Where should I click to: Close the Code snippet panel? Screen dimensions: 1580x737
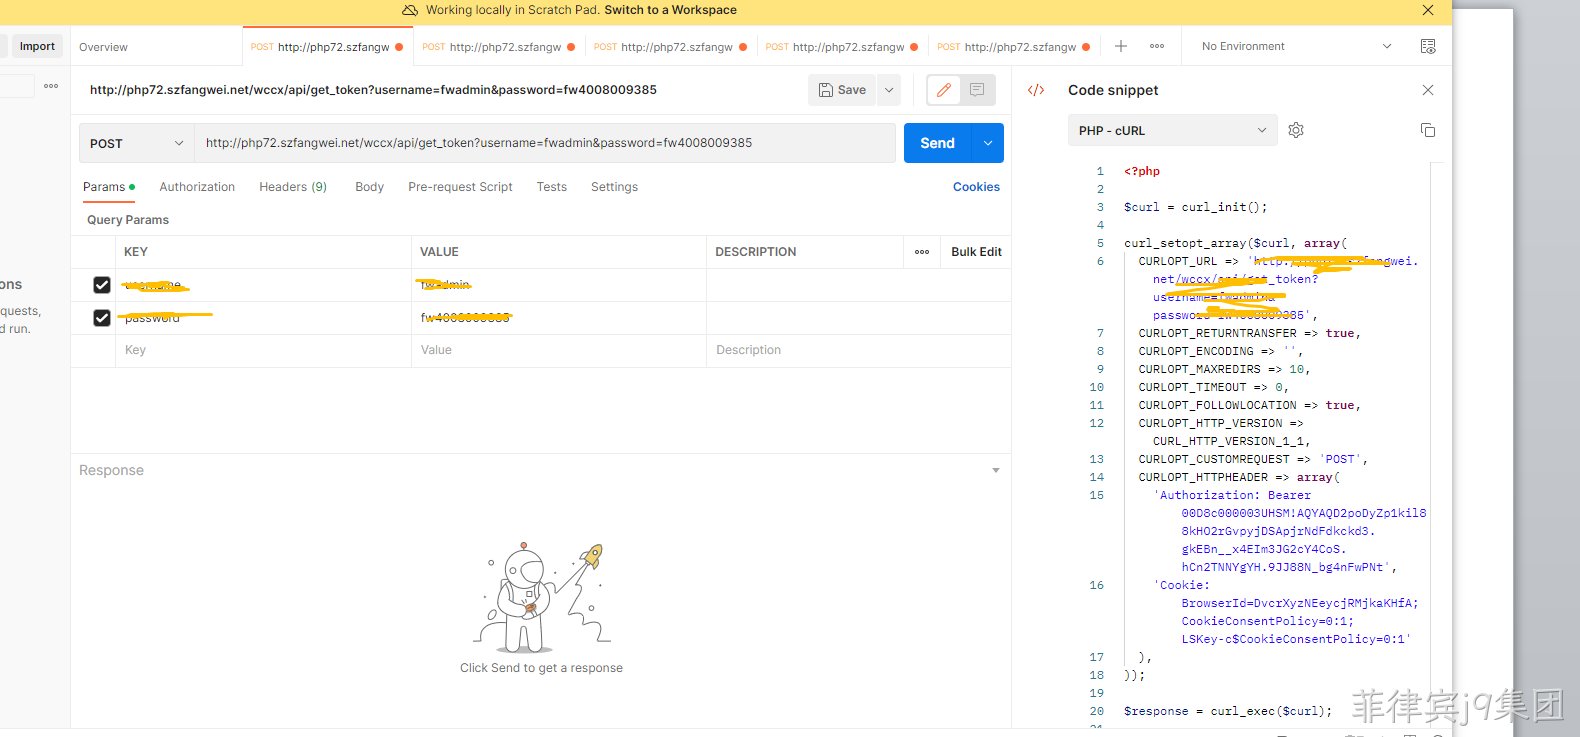(1428, 90)
